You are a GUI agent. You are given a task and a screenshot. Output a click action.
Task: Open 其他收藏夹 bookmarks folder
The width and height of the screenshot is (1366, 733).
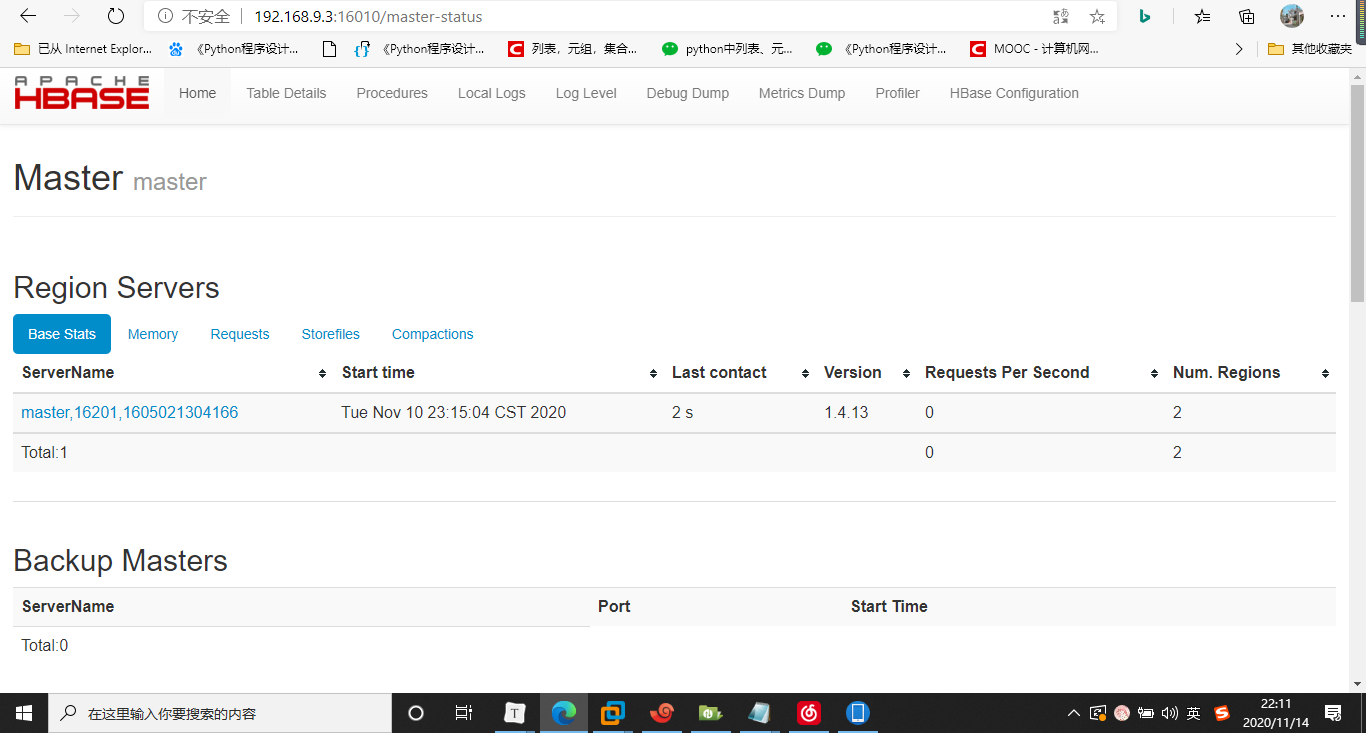tap(1310, 48)
